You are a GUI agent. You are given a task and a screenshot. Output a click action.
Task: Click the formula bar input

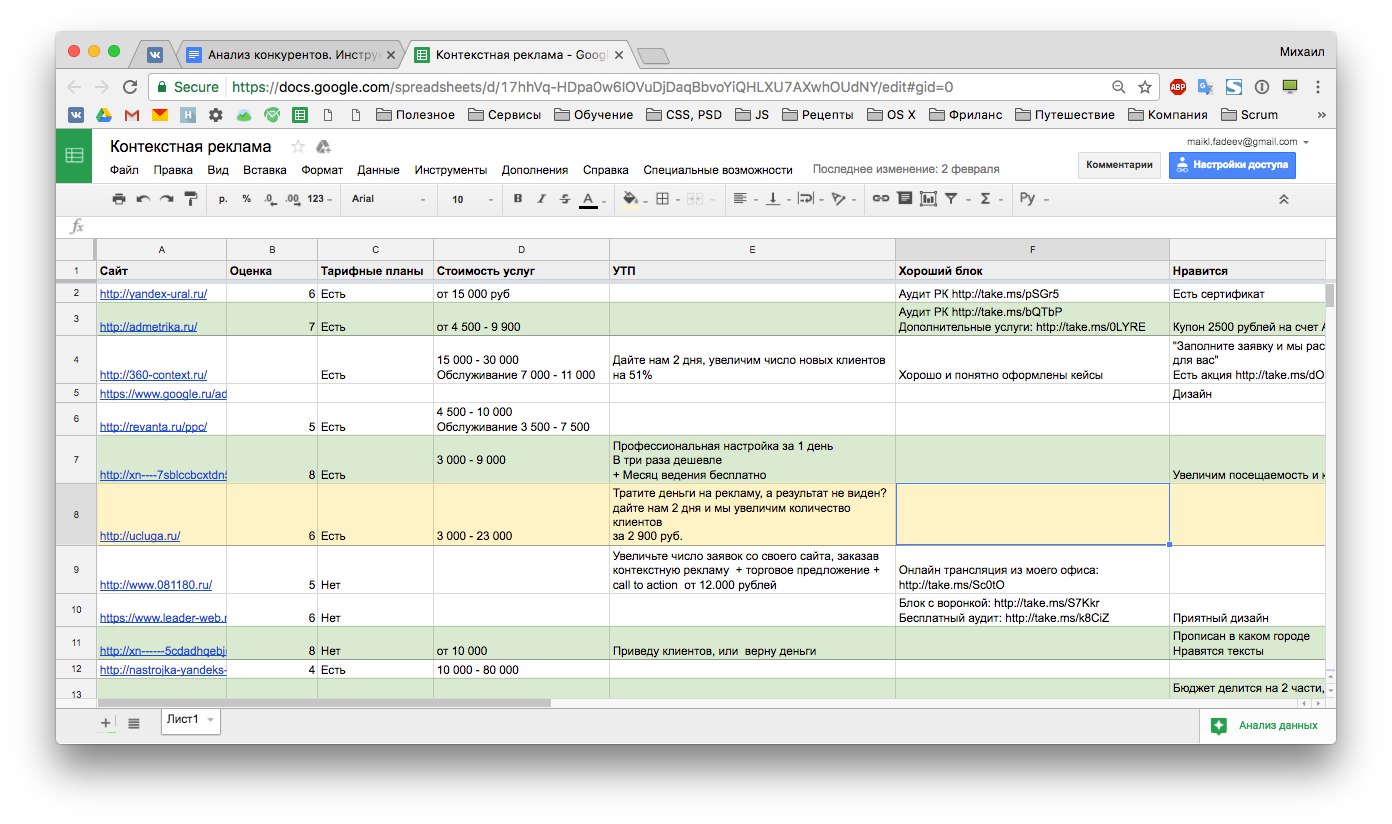pos(710,227)
